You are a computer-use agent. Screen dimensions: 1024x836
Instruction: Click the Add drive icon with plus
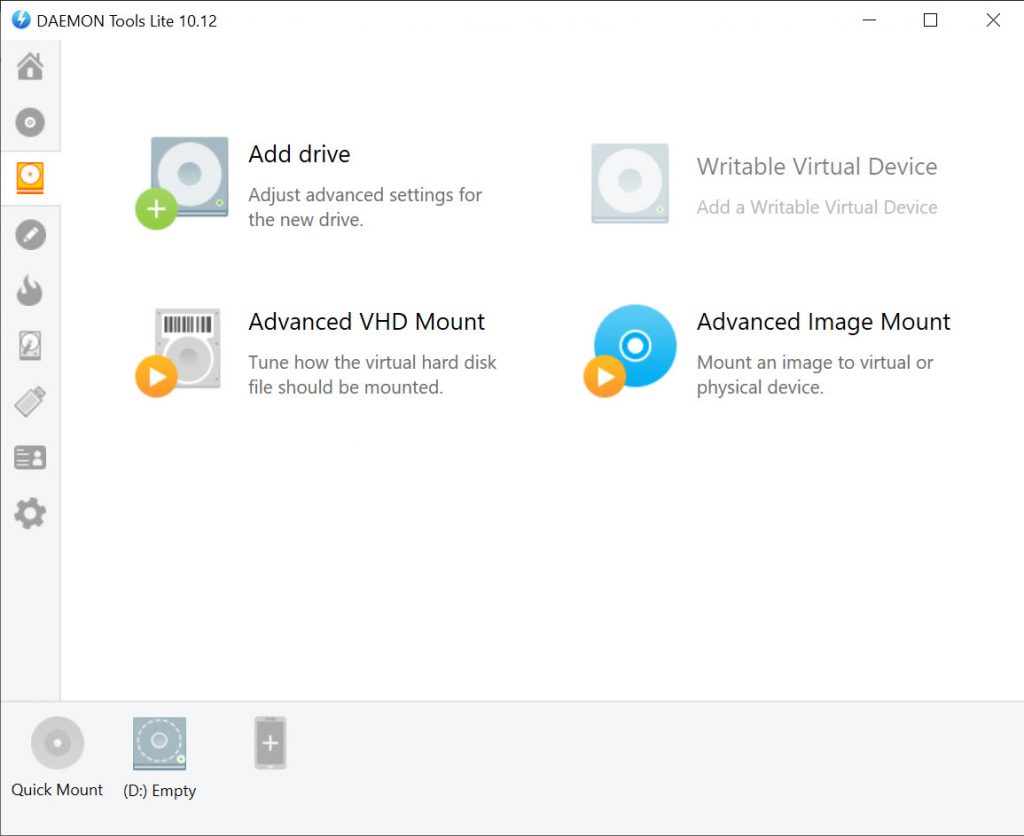tap(183, 182)
